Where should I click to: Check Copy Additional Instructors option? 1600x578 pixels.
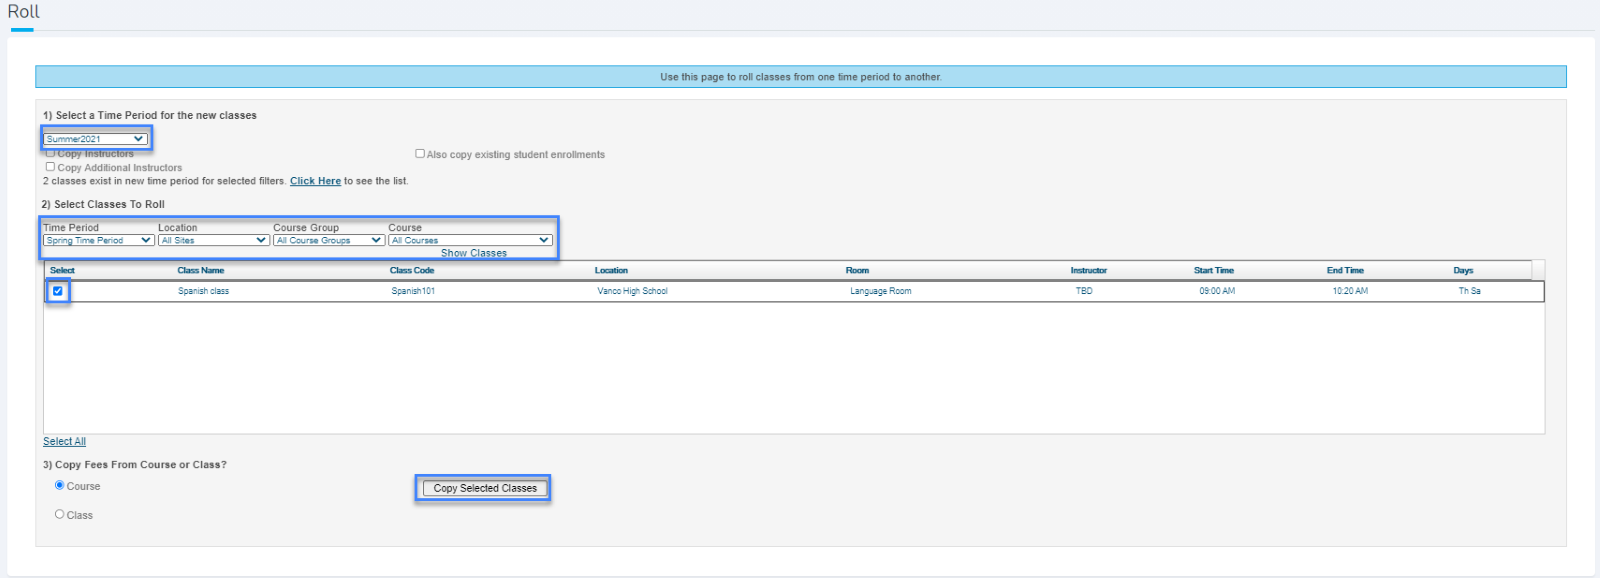point(50,167)
